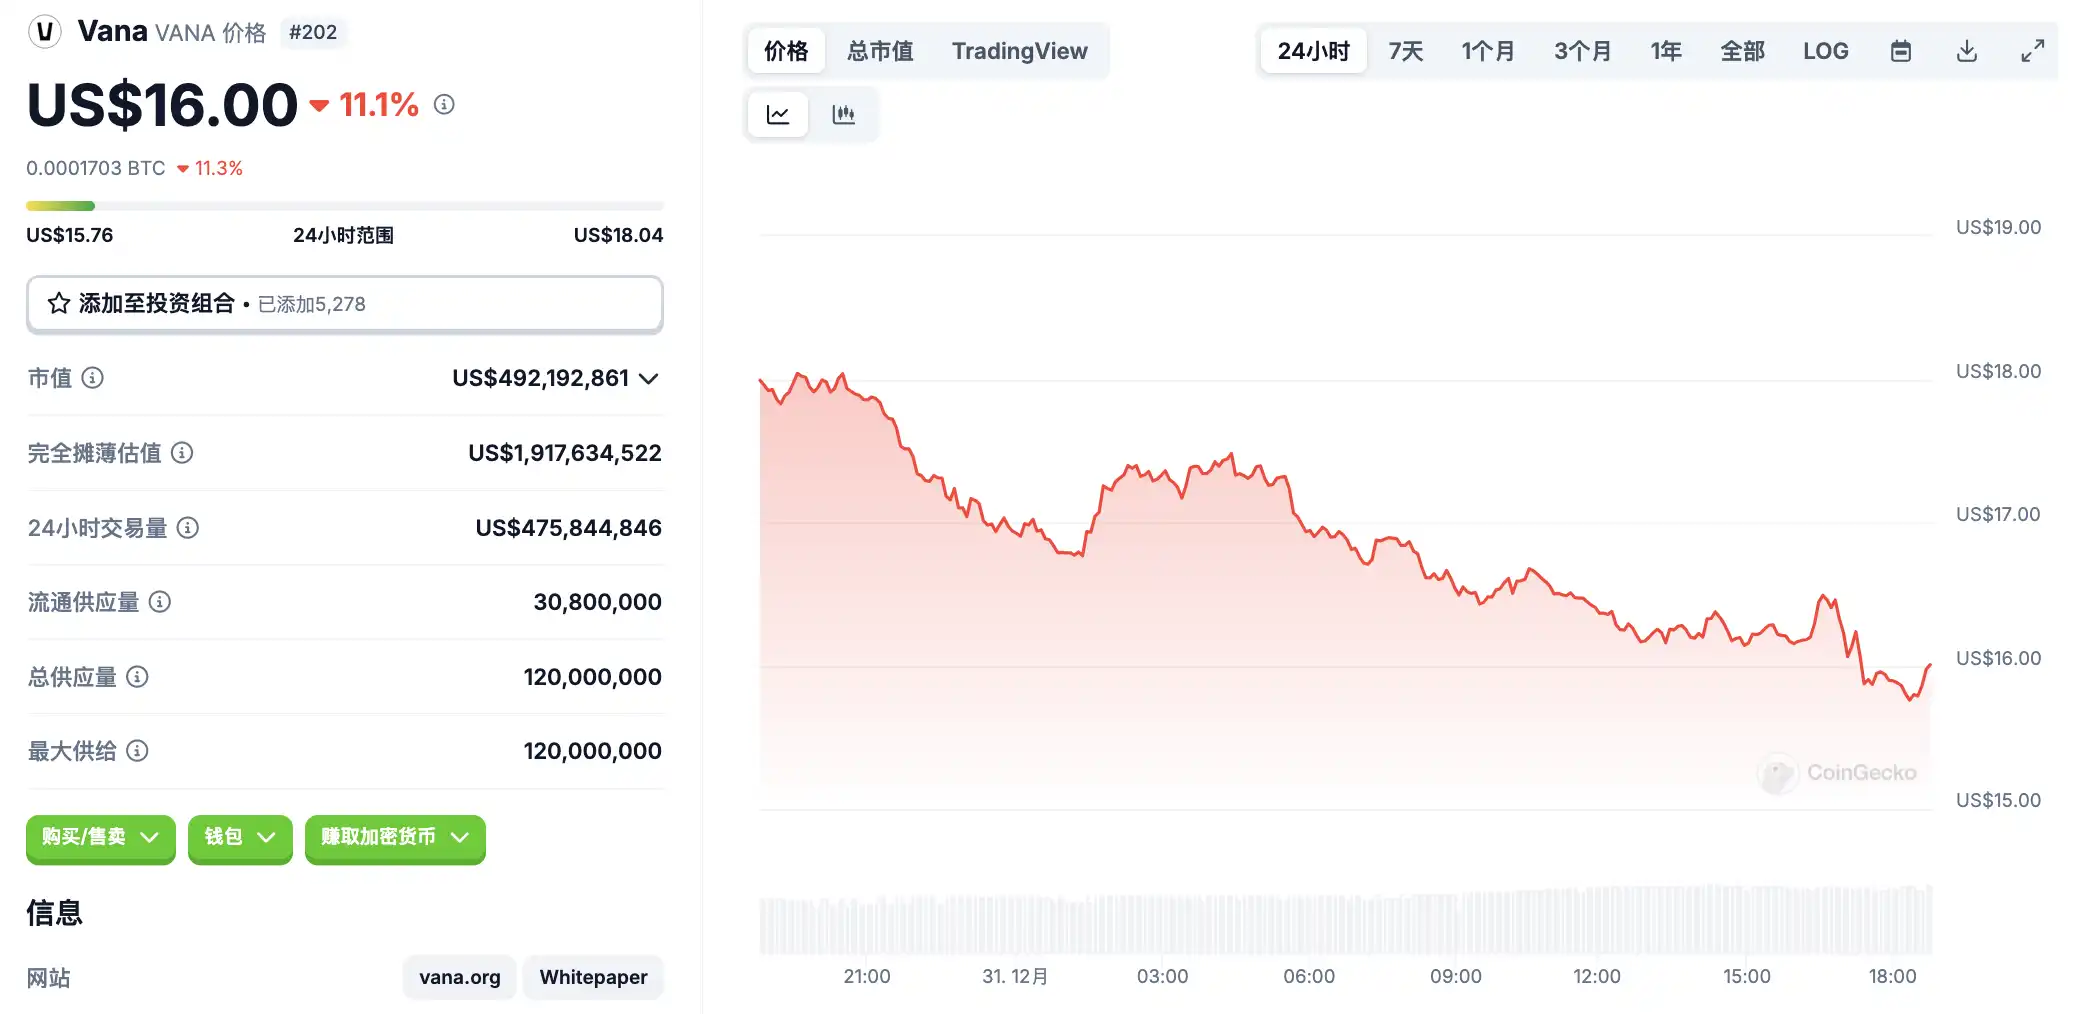Switch to line chart view icon
This screenshot has width=2074, height=1014.
[778, 114]
